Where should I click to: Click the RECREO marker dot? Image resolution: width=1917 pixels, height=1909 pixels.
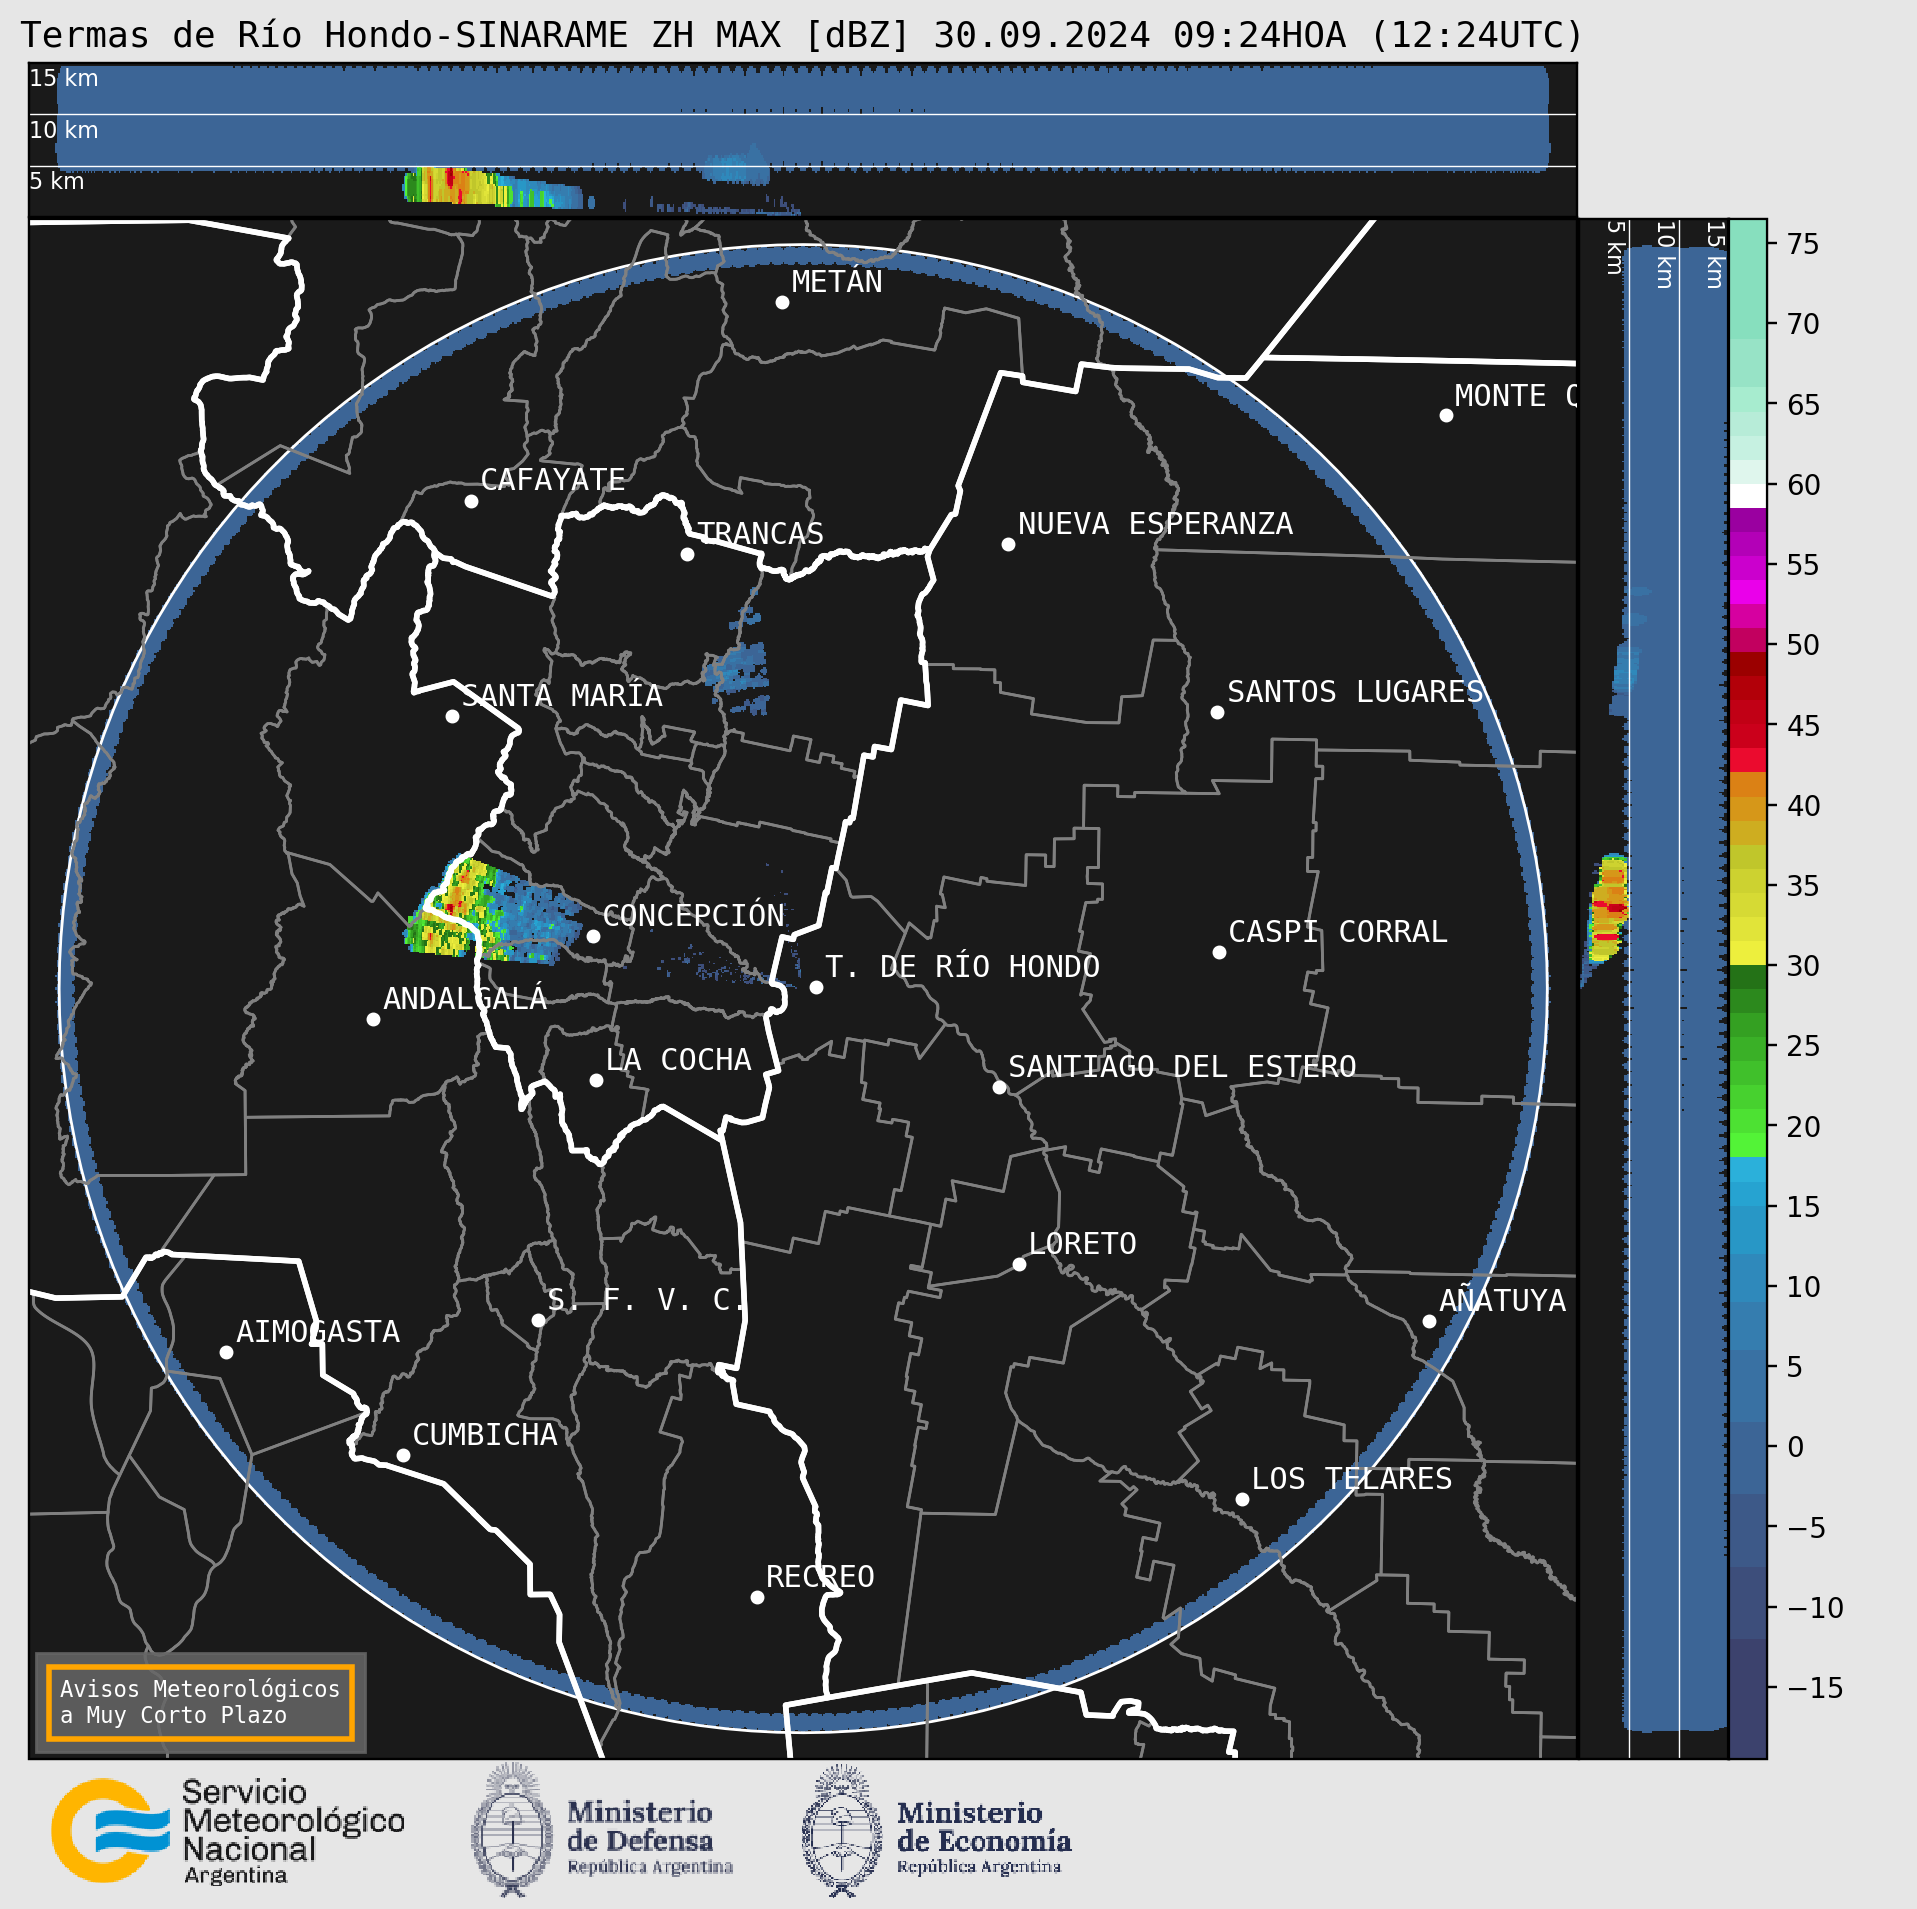[757, 1597]
